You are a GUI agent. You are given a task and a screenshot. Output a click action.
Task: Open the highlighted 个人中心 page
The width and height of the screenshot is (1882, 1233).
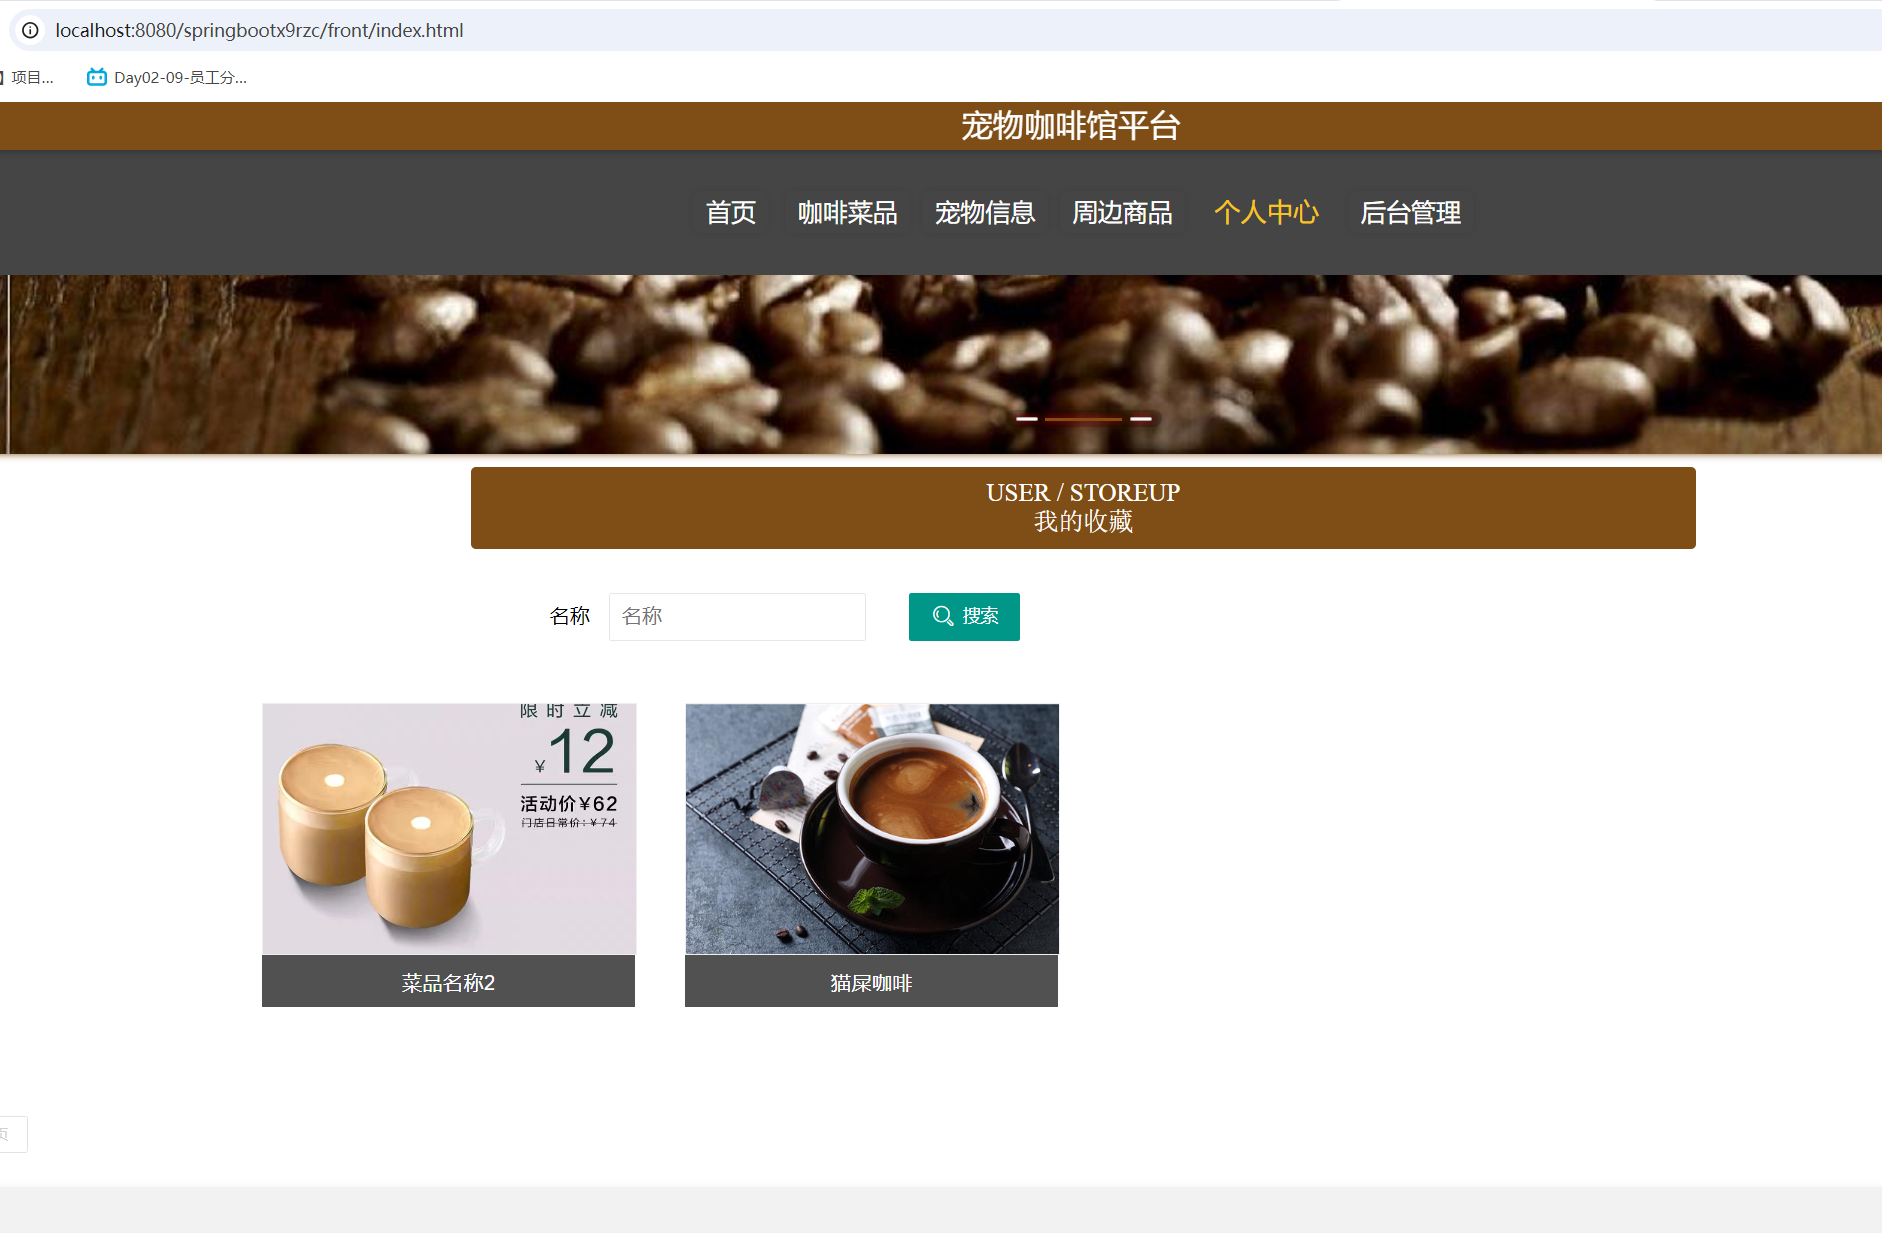click(1266, 212)
